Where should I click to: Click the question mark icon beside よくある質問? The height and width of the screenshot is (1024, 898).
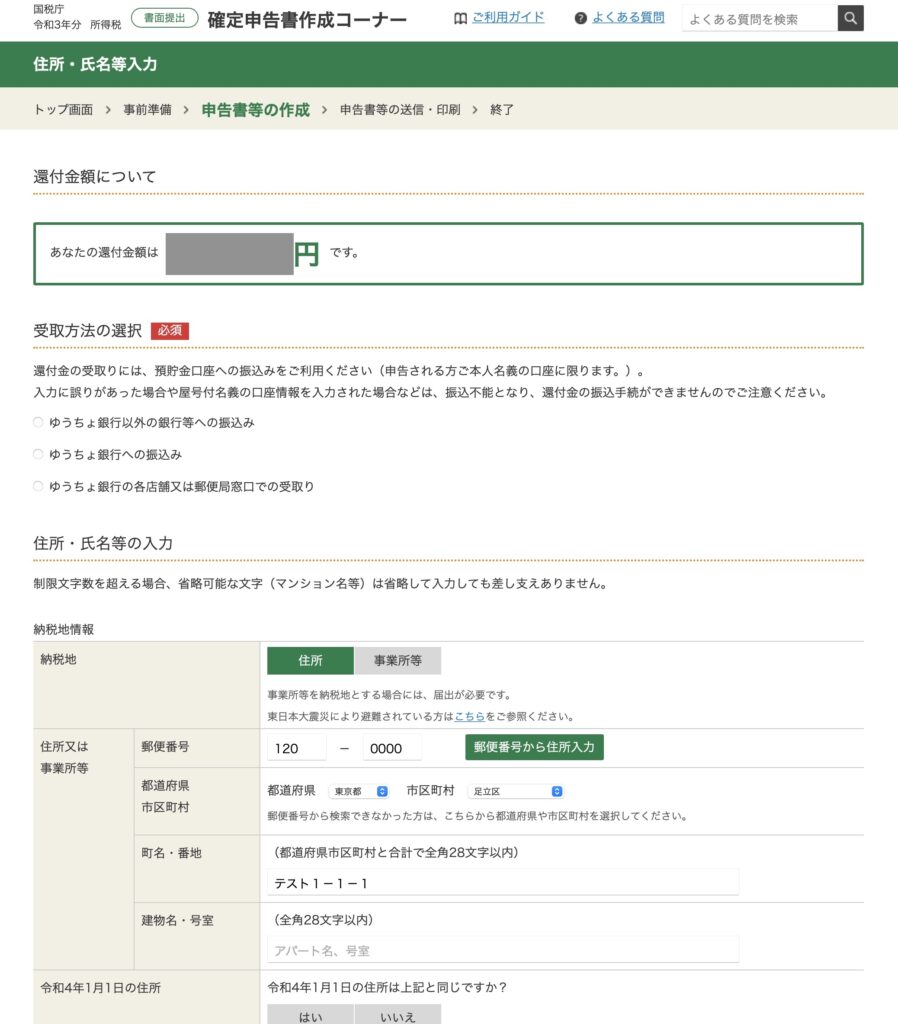click(581, 18)
